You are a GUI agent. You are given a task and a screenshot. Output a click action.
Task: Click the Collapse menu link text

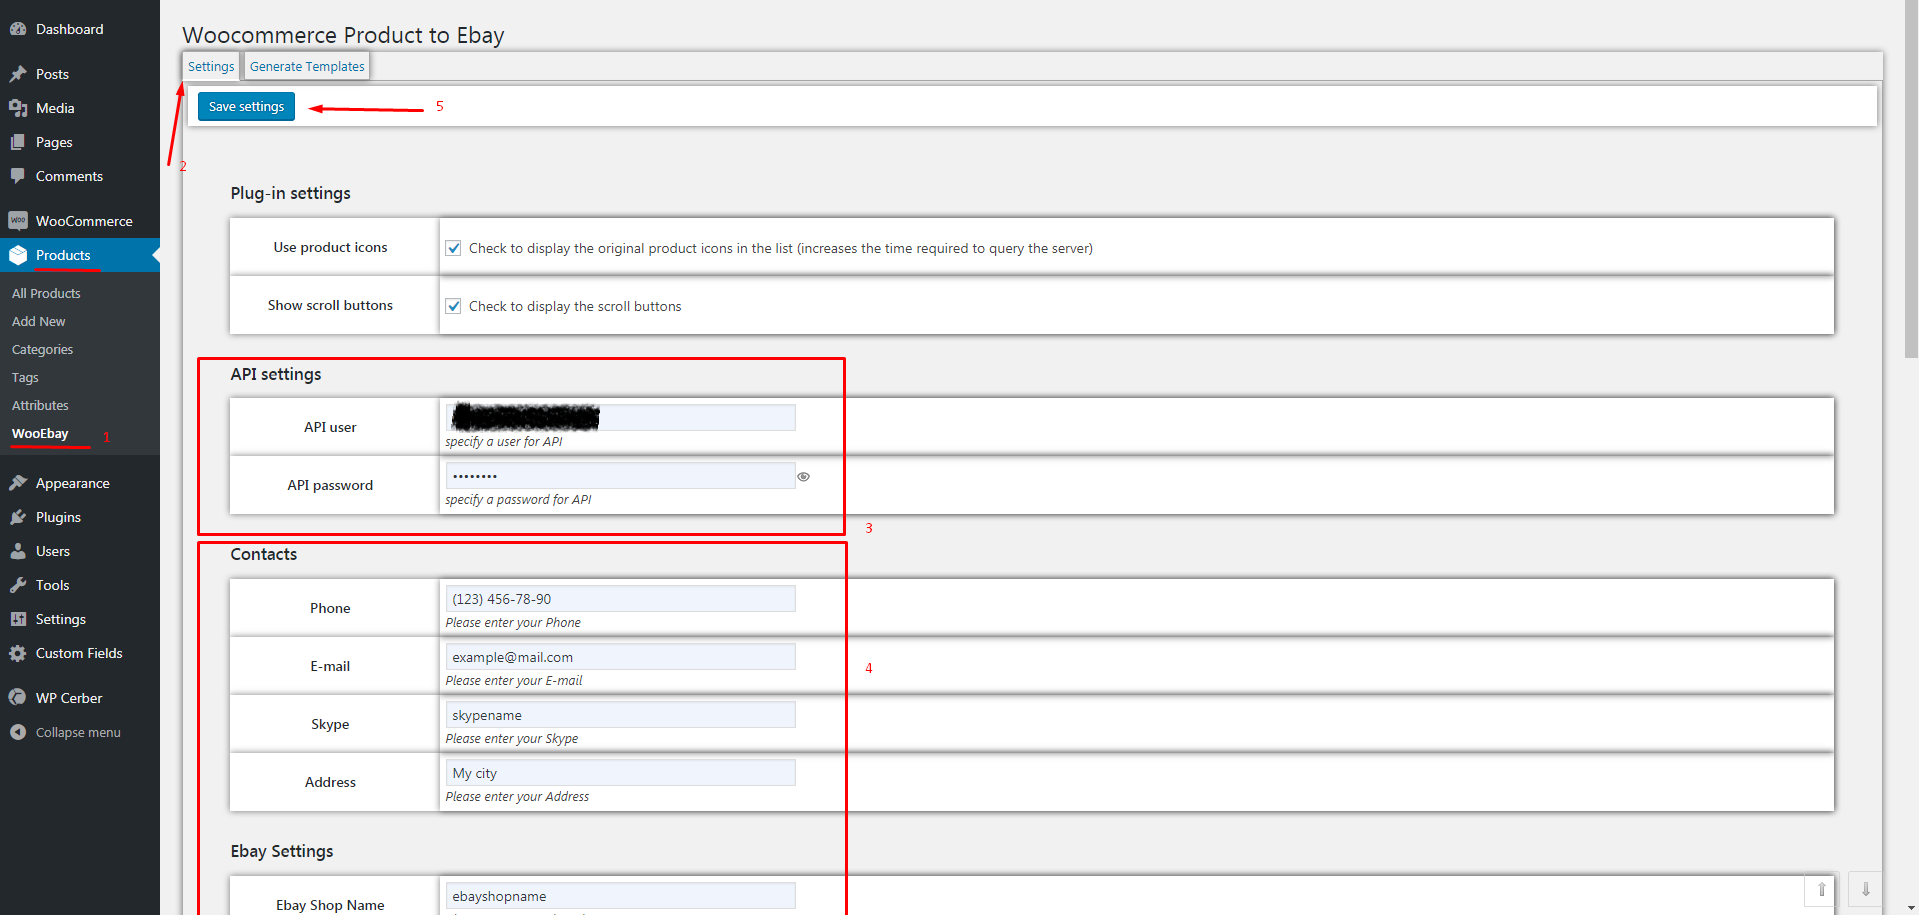(78, 732)
